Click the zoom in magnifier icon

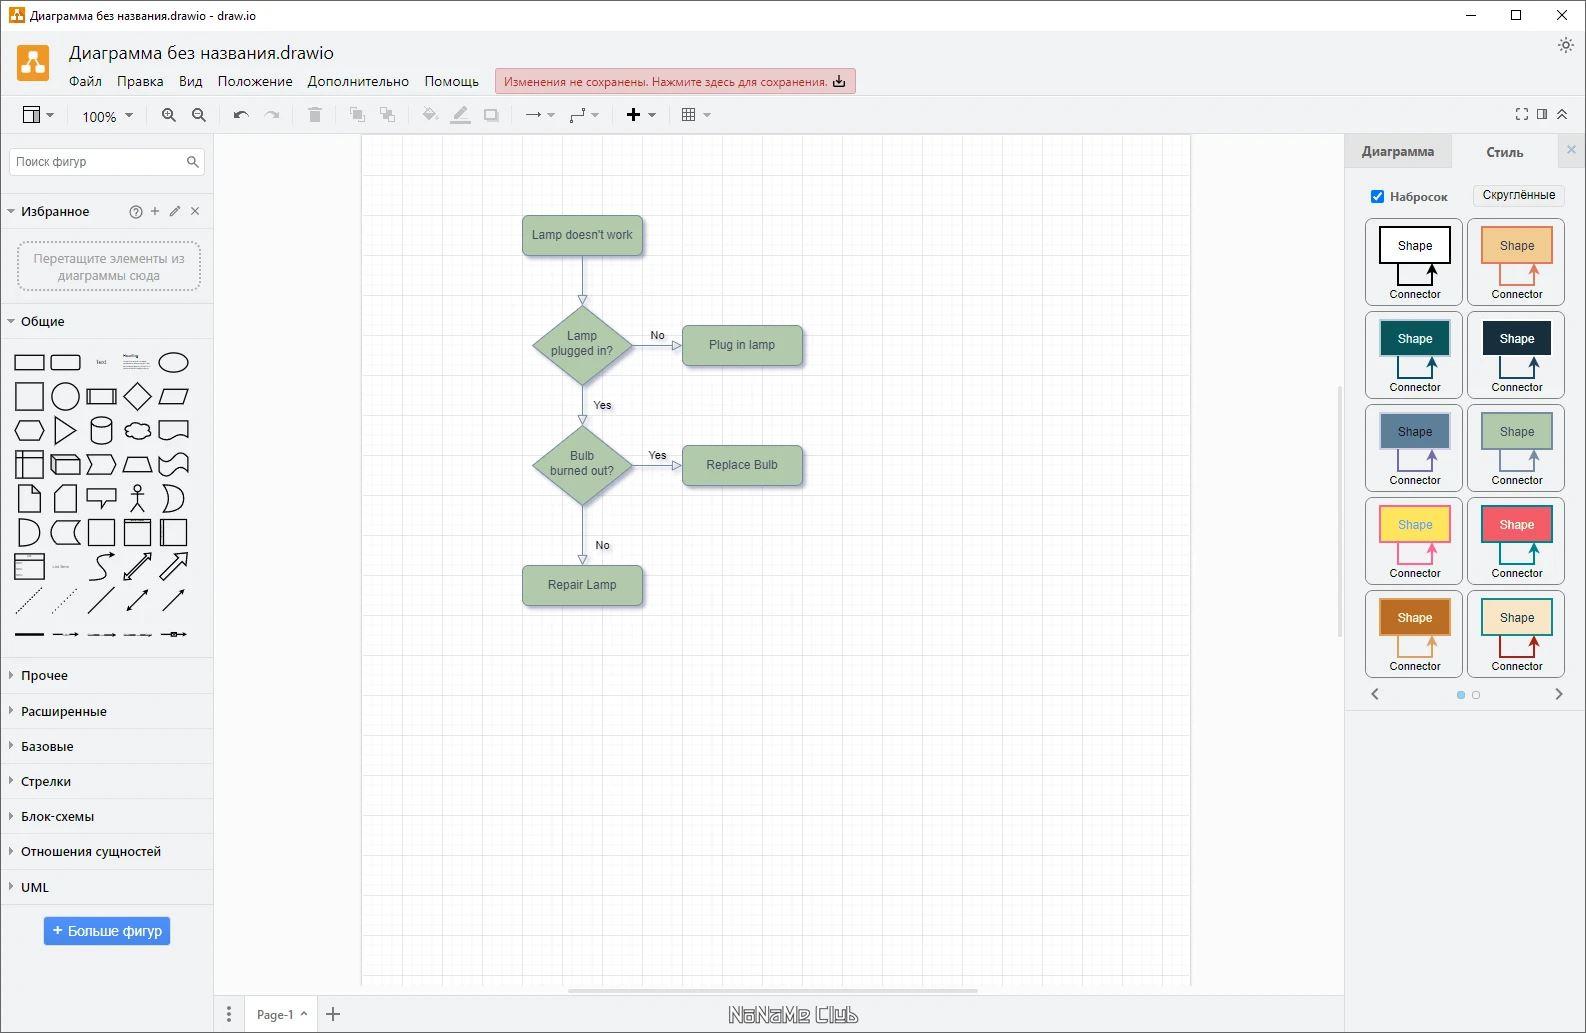pyautogui.click(x=168, y=115)
